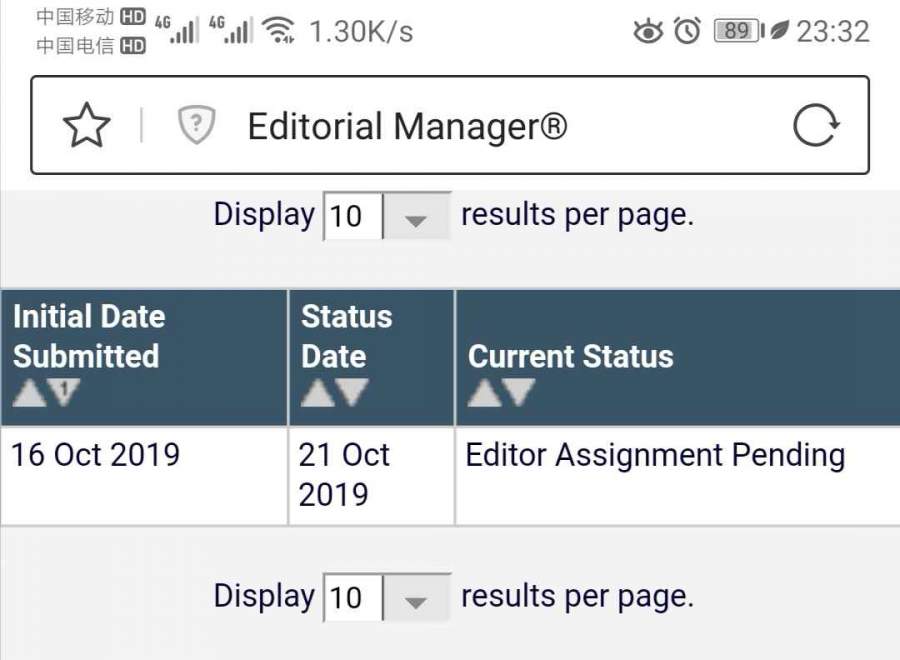Tap the eye comfort icon in the status bar
The image size is (900, 660).
click(x=648, y=32)
